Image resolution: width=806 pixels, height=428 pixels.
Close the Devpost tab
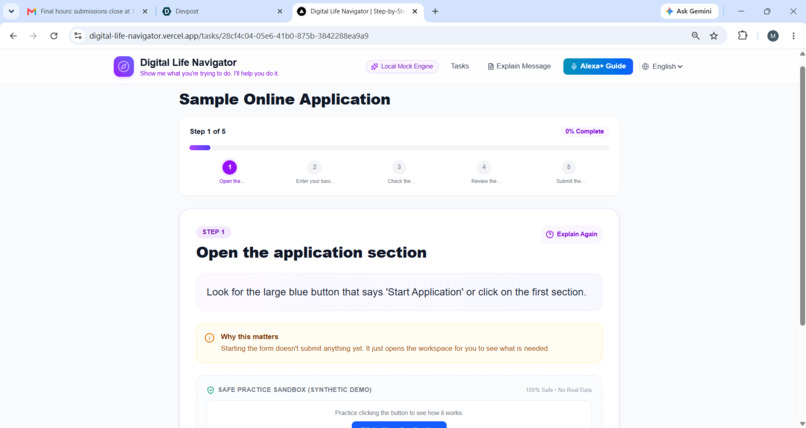pos(280,11)
